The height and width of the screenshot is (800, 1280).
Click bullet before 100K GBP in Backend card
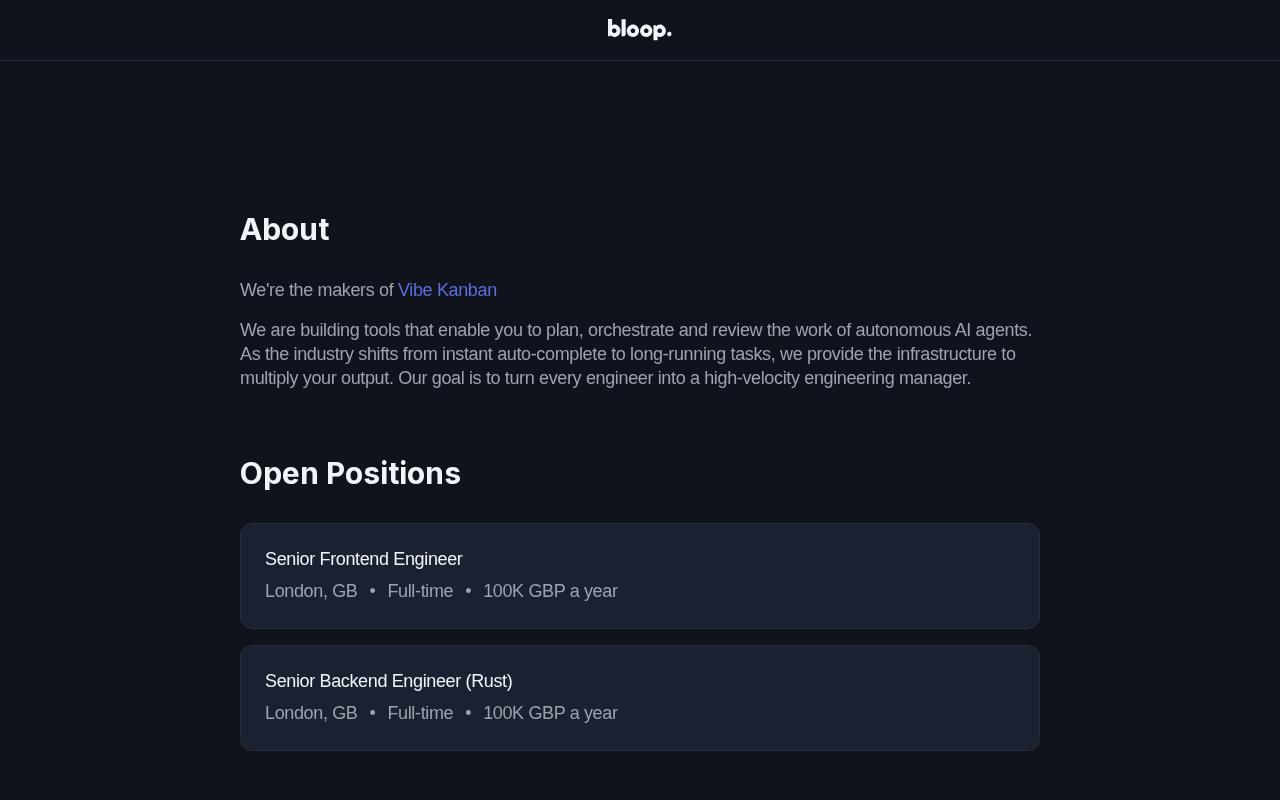pos(468,713)
